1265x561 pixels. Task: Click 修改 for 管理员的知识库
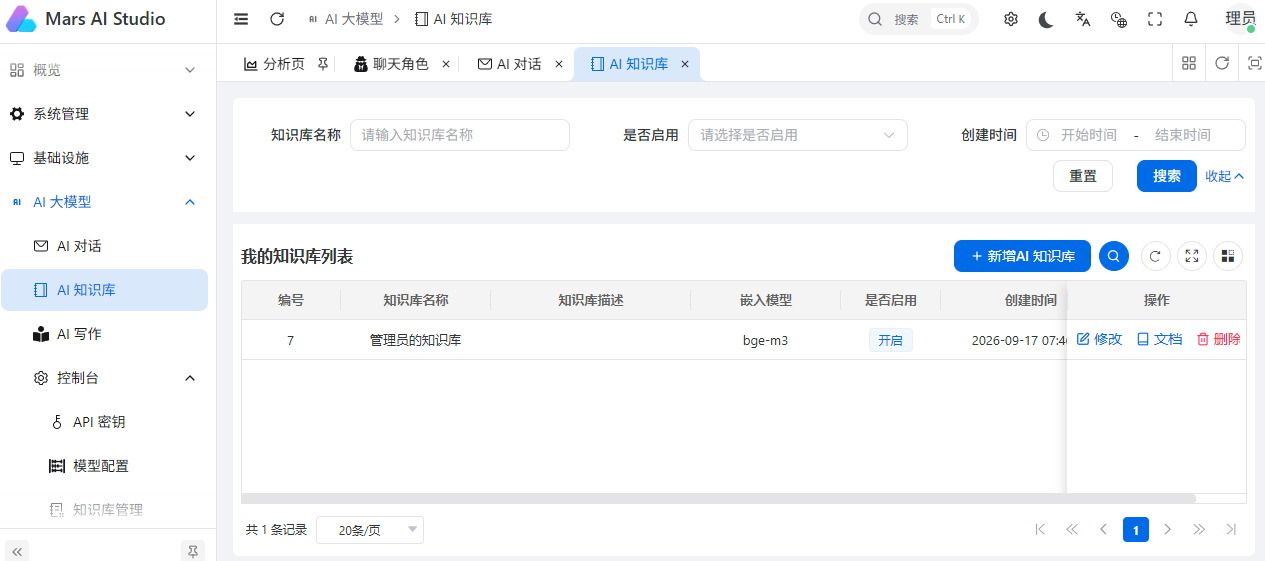[x=1099, y=340]
